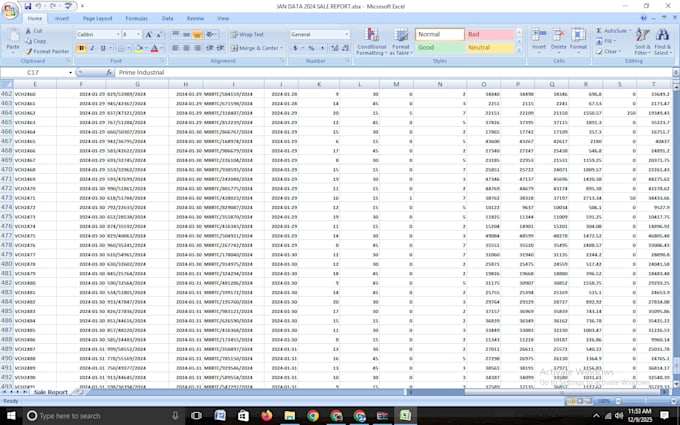The height and width of the screenshot is (425, 680).
Task: Open Sort & Filter menu
Action: click(x=643, y=42)
